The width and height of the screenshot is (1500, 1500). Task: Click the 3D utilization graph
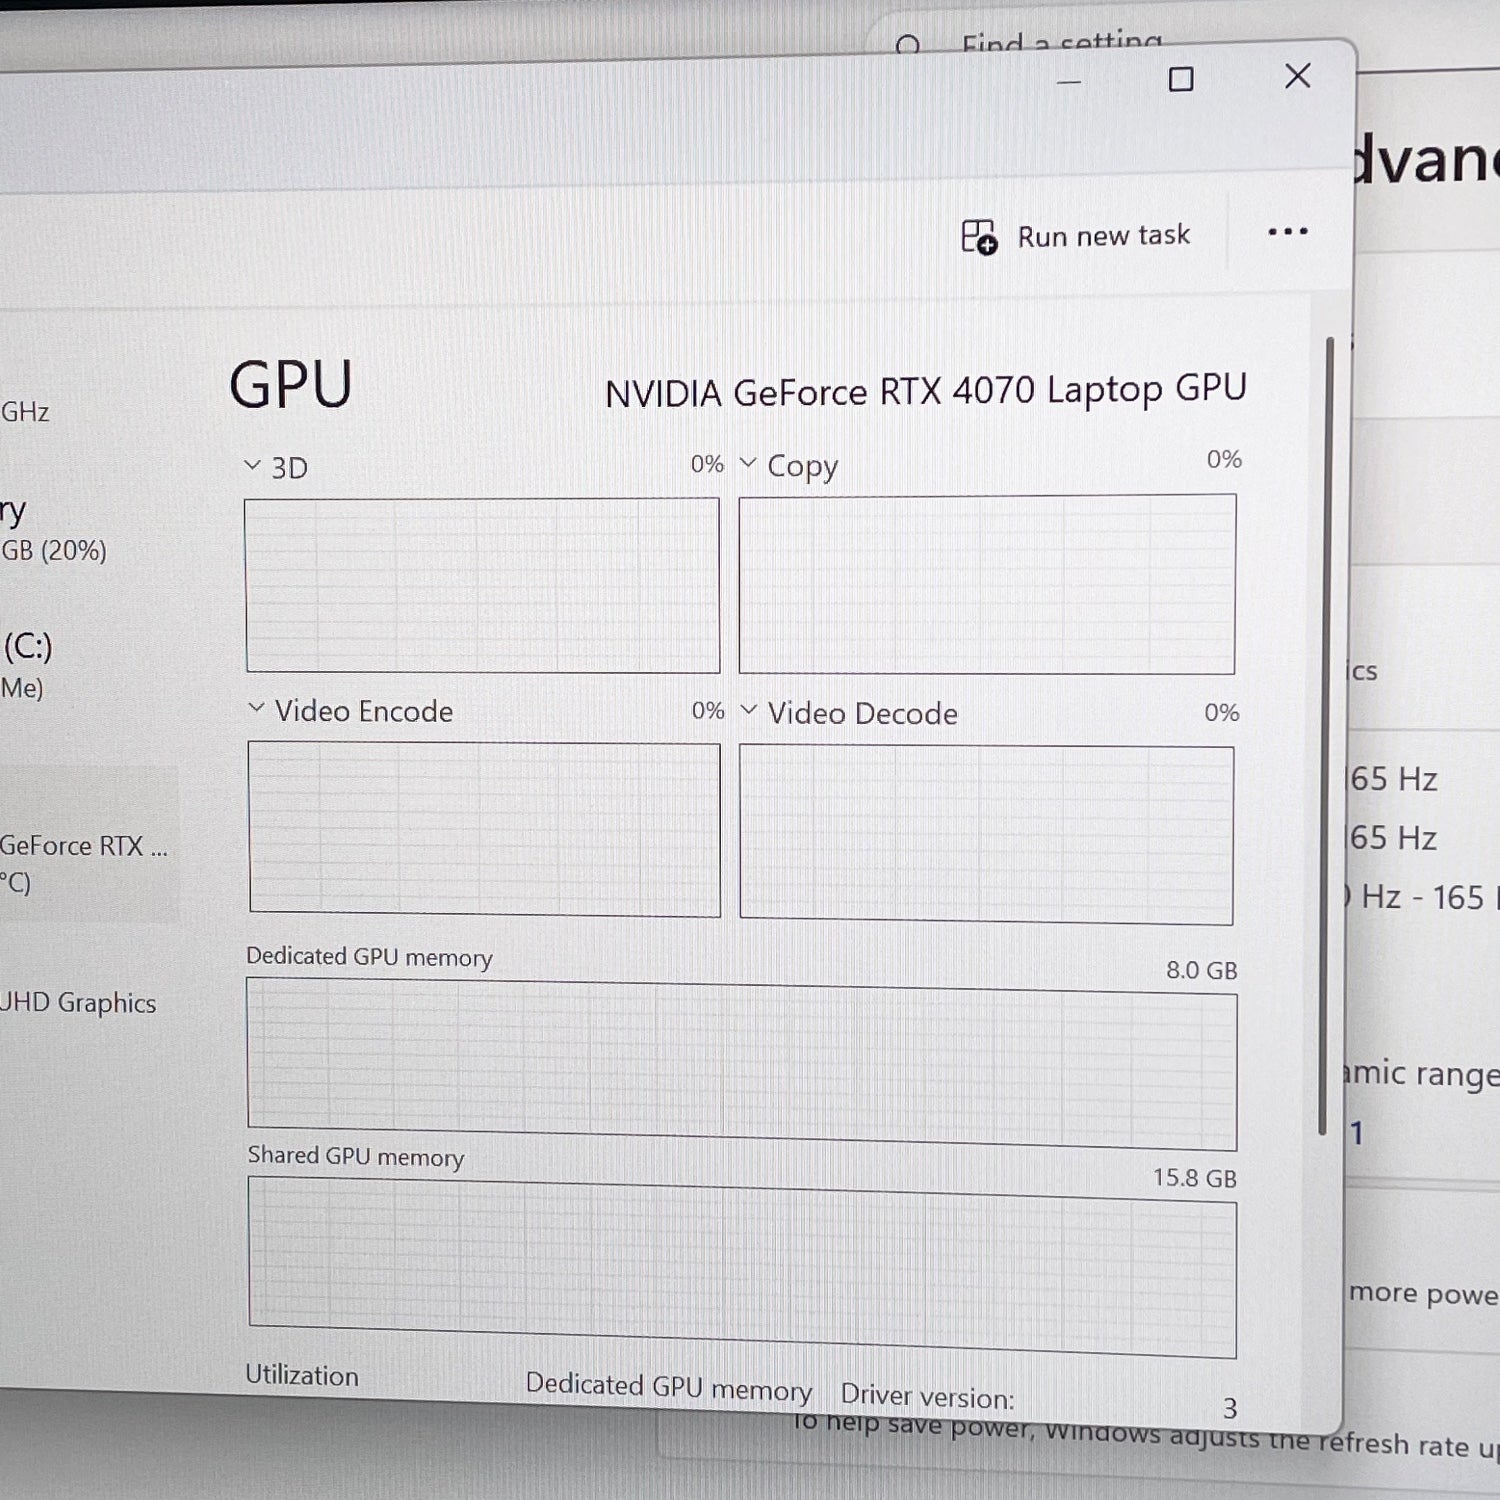coord(482,585)
